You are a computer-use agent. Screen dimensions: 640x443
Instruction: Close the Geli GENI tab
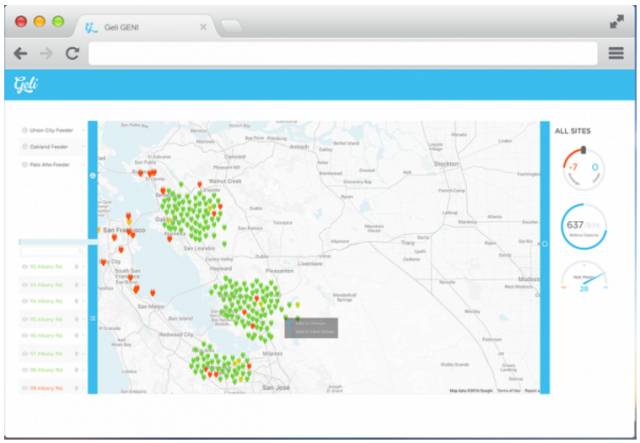click(204, 27)
